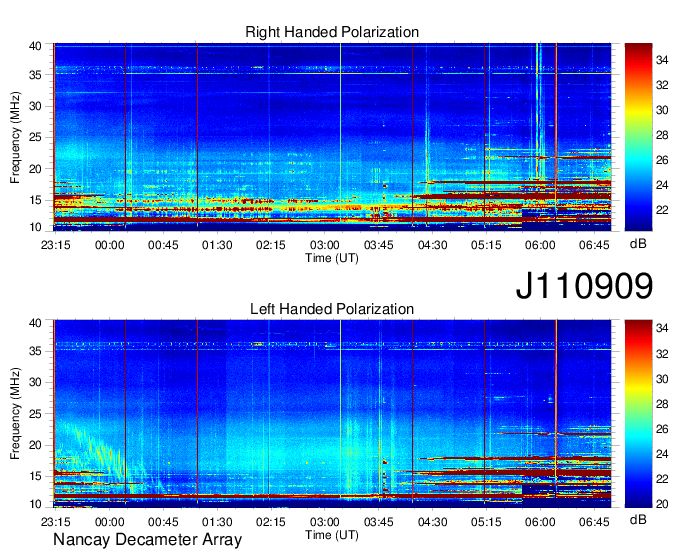
Task: Click the 02:15 time tick on Right Handed plot
Action: click(271, 245)
